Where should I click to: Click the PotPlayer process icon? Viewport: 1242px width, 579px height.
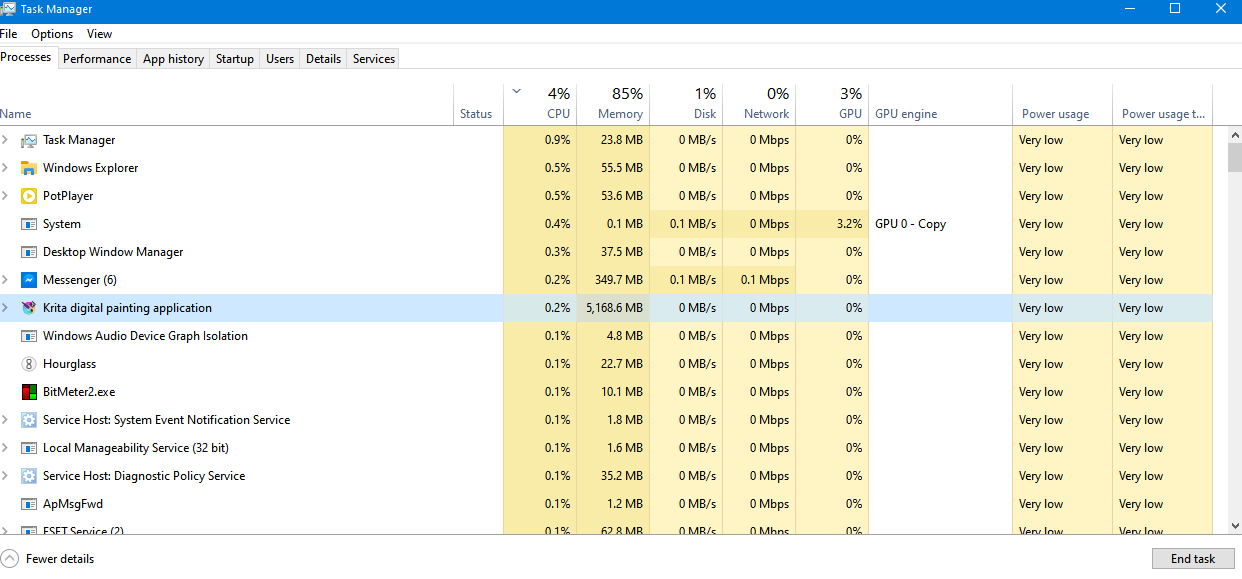coord(29,196)
